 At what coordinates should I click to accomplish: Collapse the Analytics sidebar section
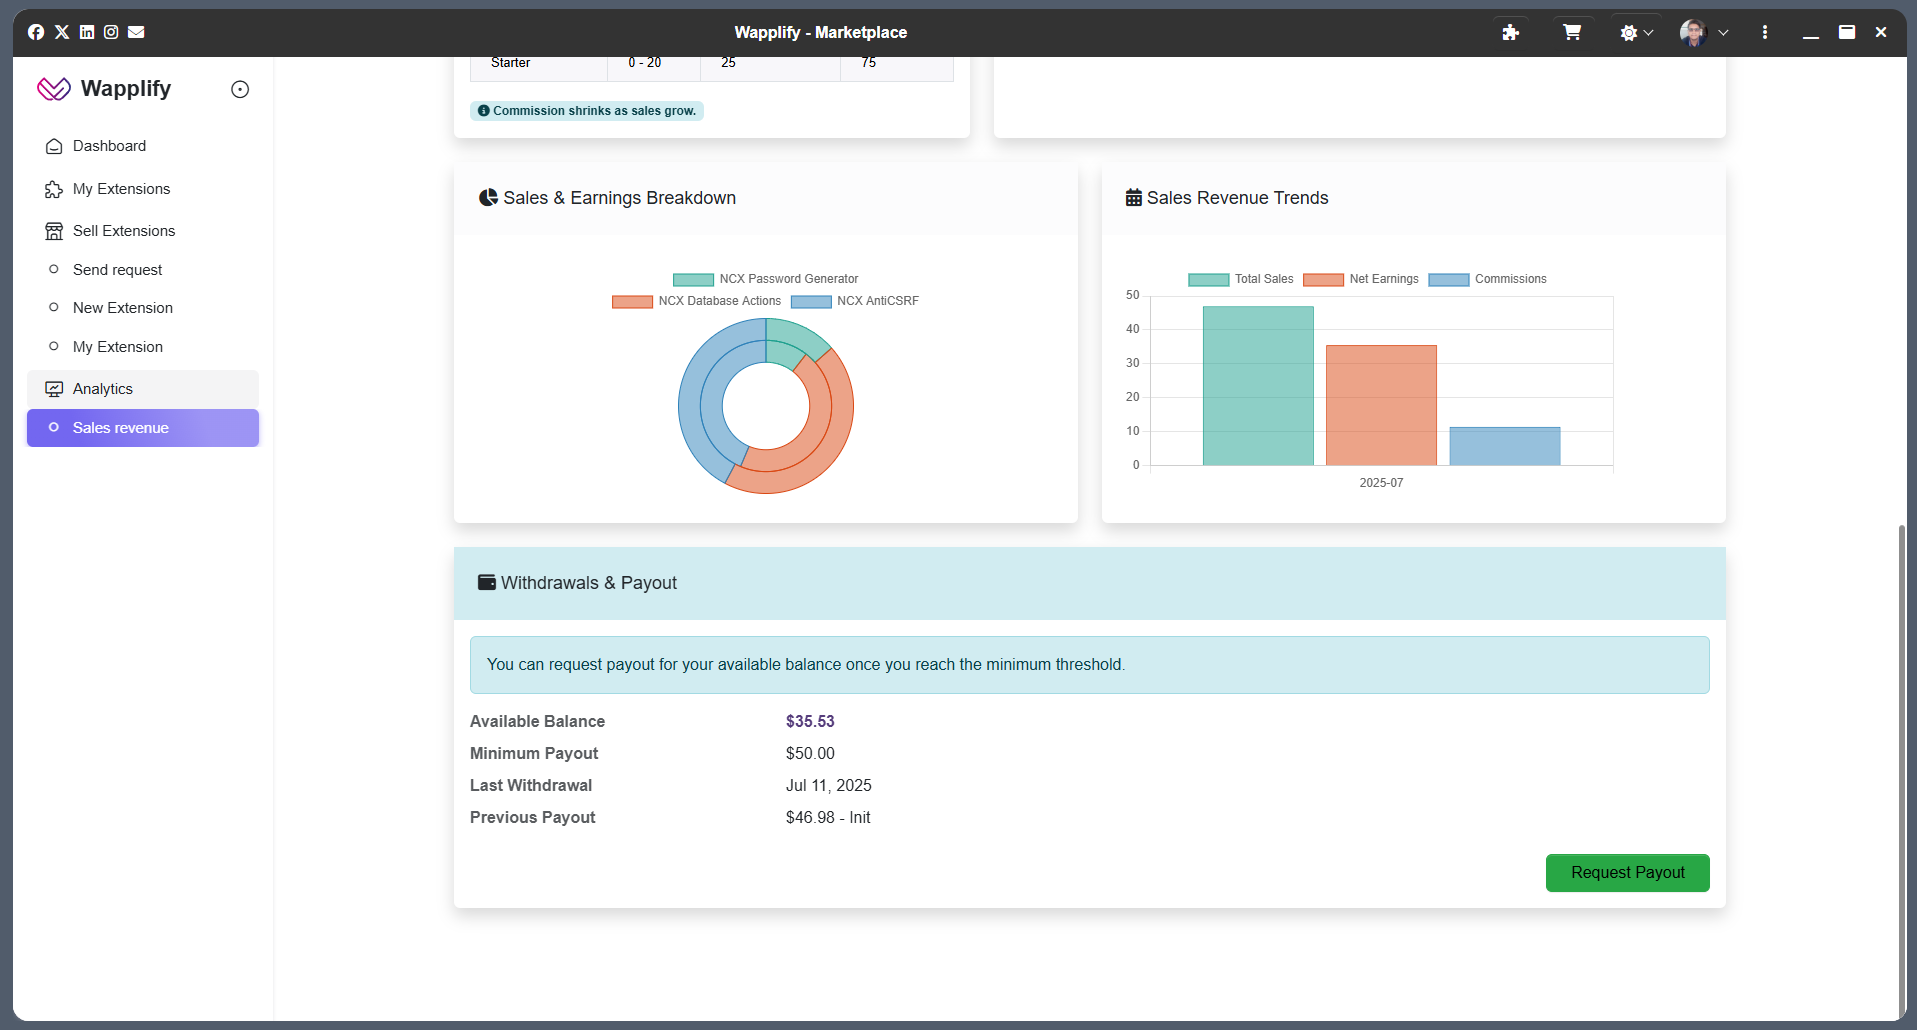click(143, 389)
